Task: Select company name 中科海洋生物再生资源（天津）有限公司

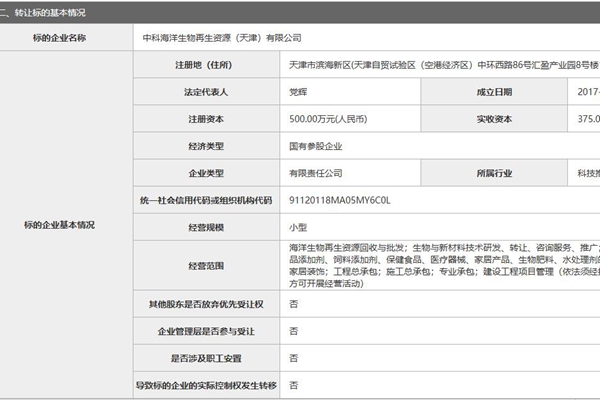Action: pyautogui.click(x=224, y=37)
